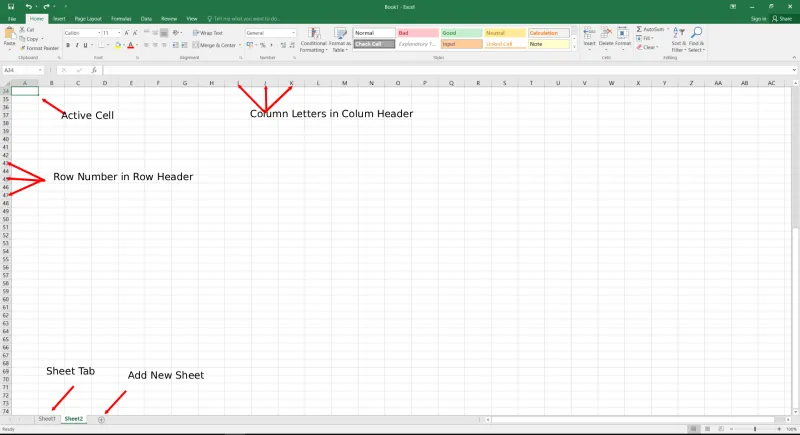
Task: Open the font size dropdown
Action: tap(119, 33)
